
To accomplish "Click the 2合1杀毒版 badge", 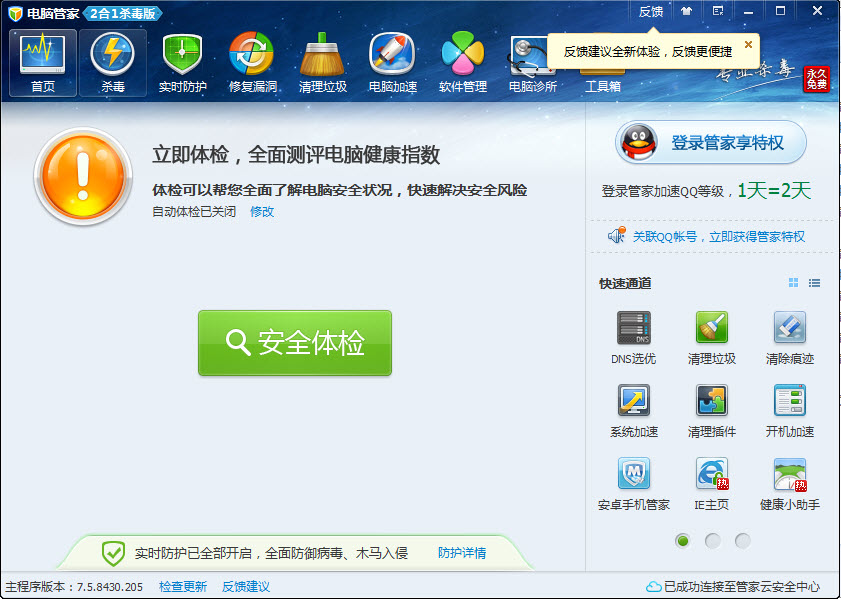I will tap(123, 13).
